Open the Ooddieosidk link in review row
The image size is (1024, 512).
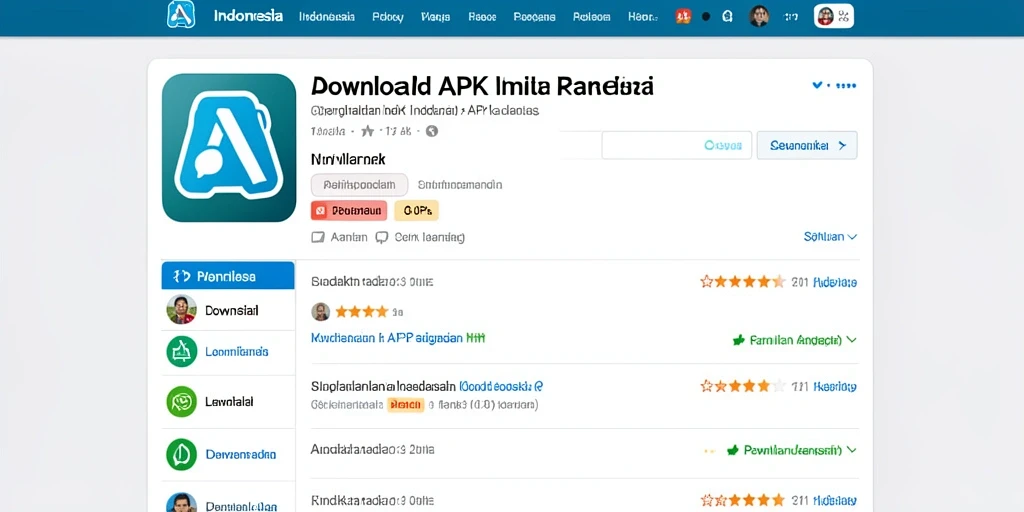(502, 386)
